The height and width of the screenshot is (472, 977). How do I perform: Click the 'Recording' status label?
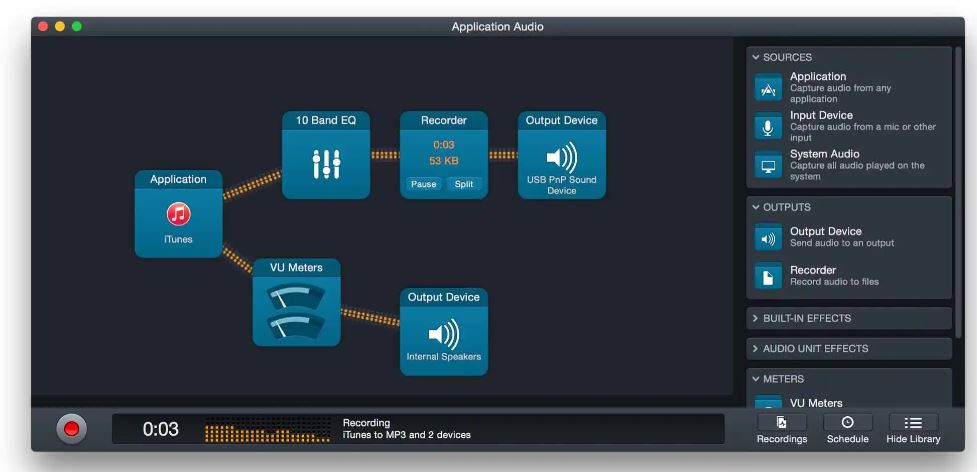pos(366,423)
